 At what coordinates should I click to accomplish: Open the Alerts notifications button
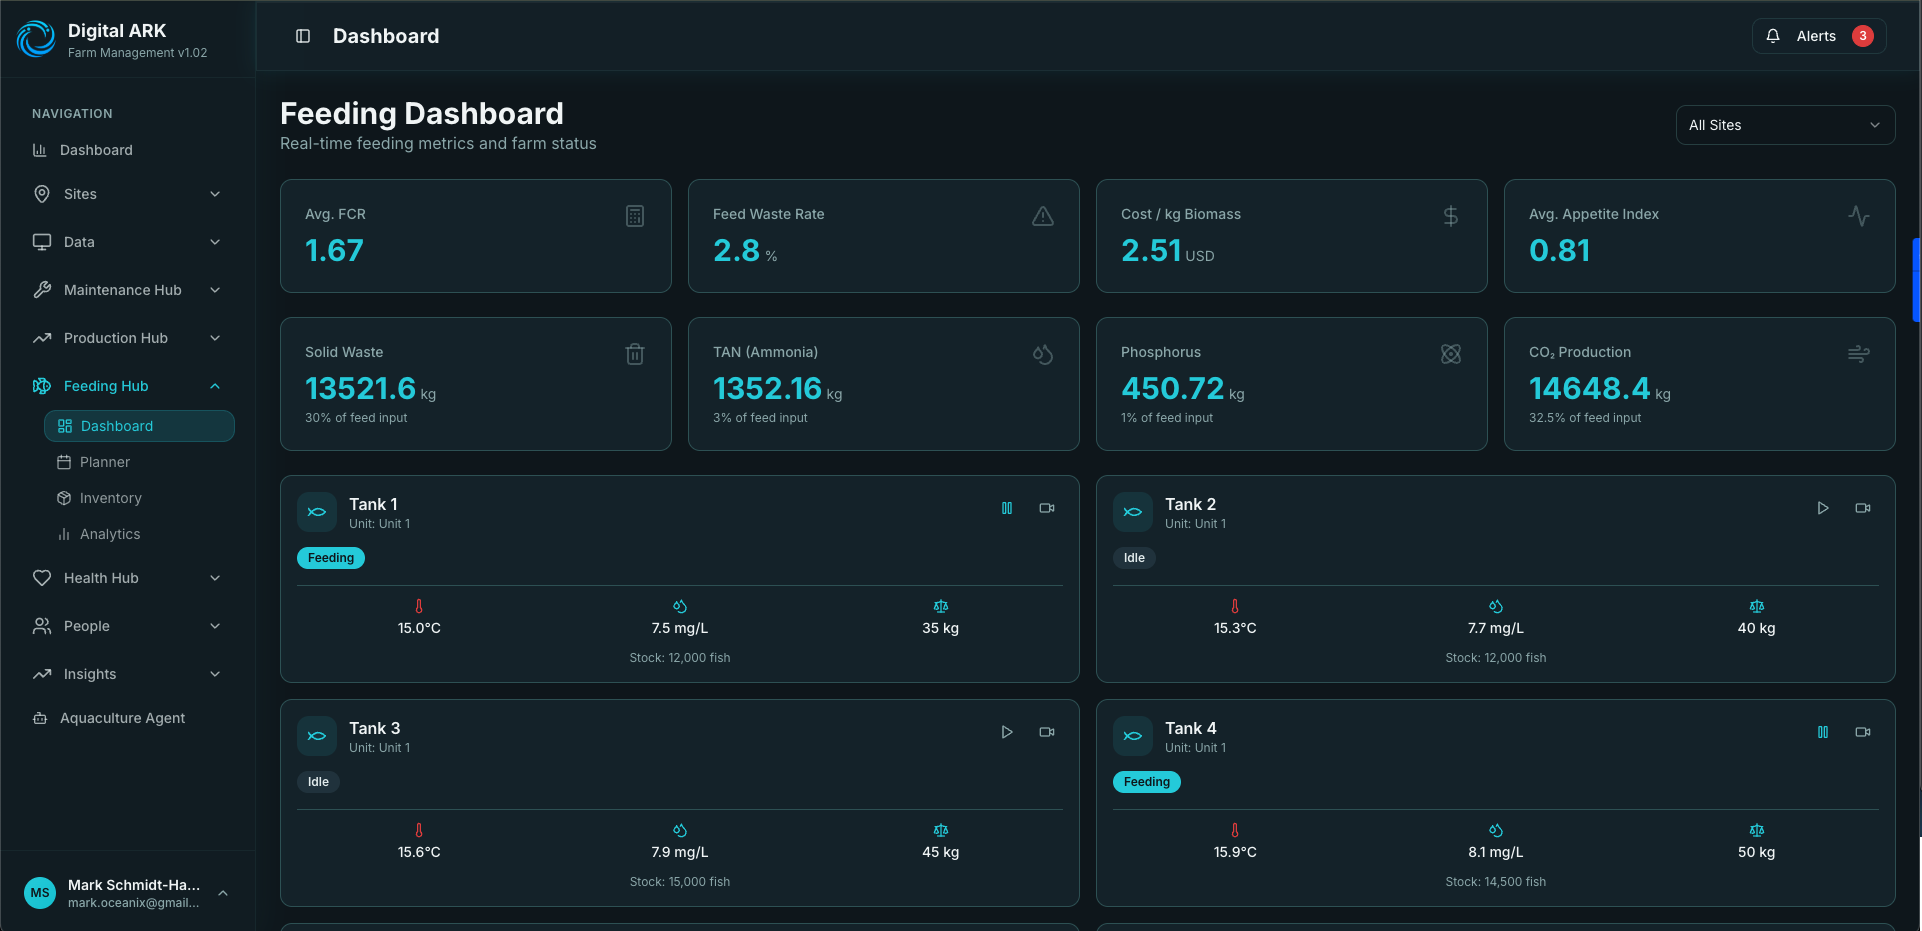click(x=1819, y=36)
